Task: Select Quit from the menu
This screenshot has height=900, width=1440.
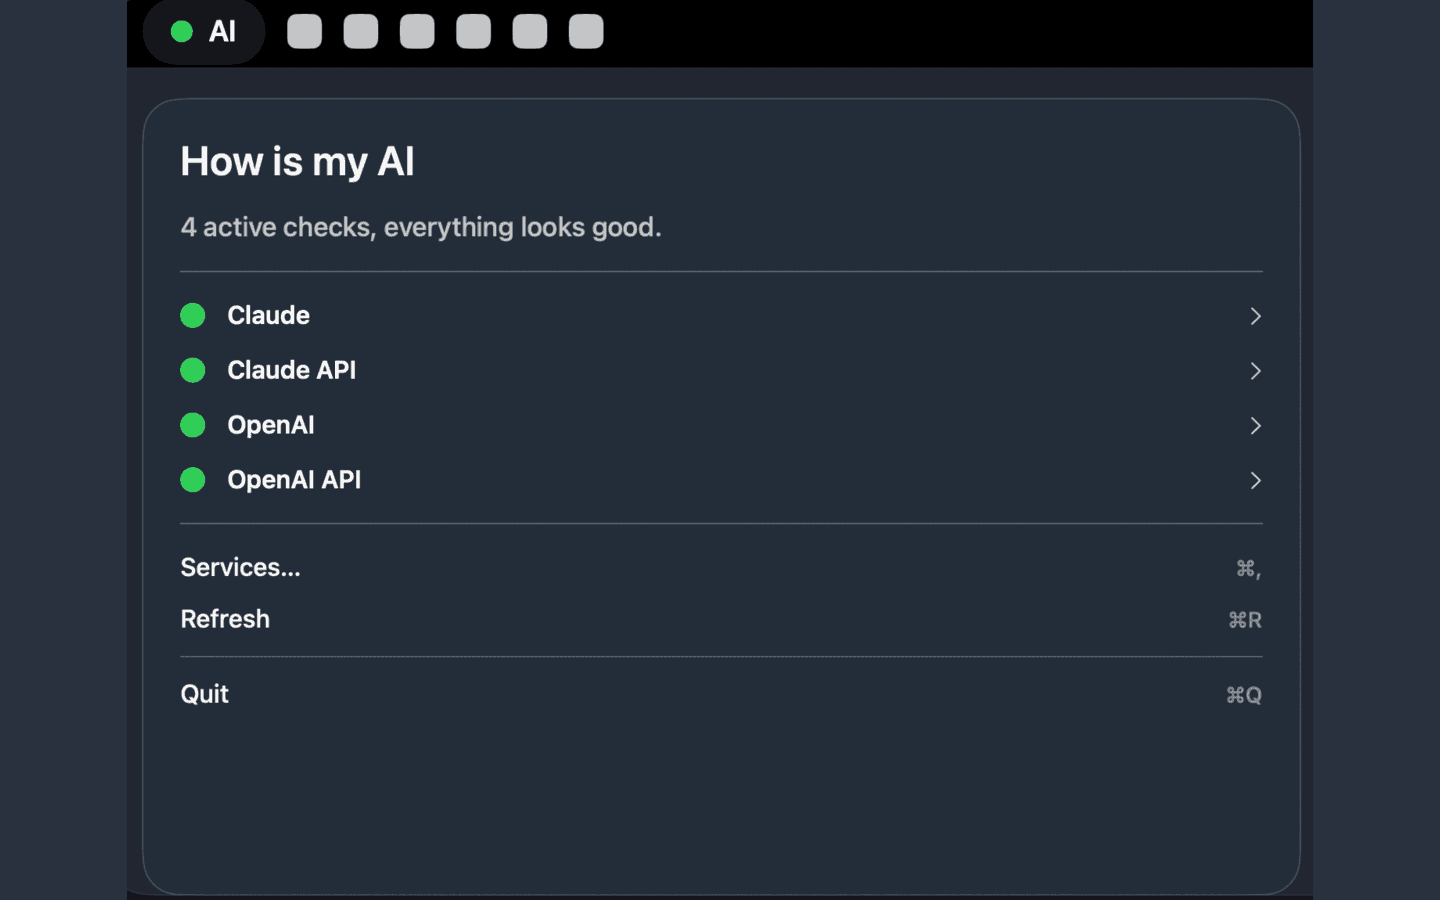Action: pos(204,693)
